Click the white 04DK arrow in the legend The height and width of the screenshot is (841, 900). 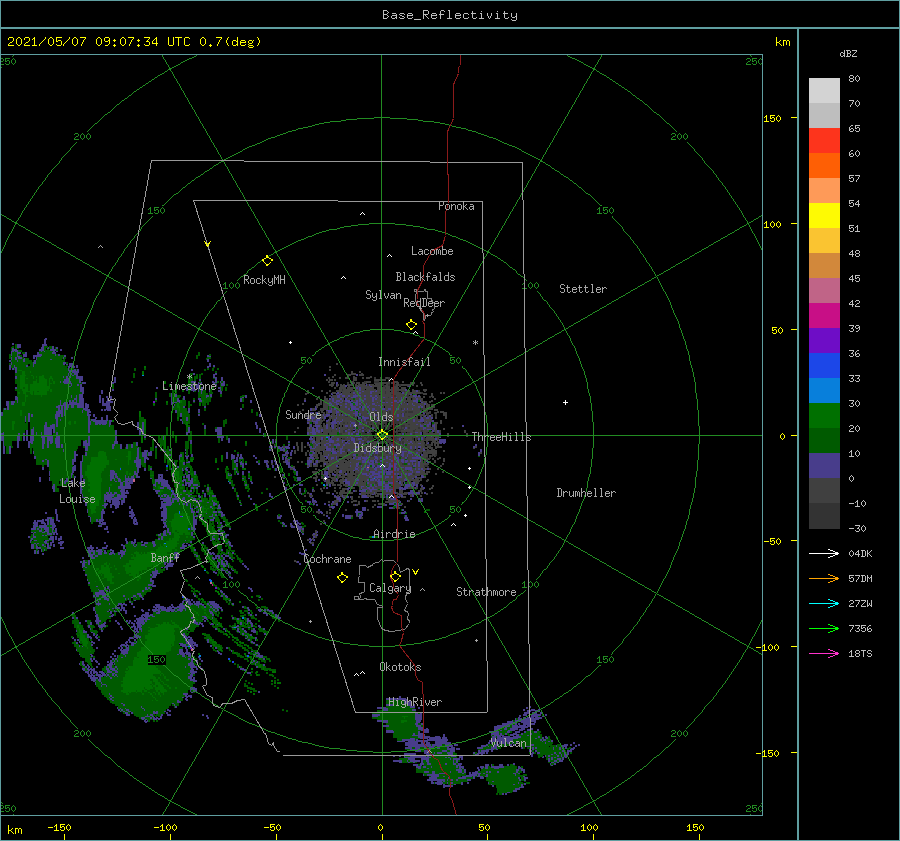(824, 553)
